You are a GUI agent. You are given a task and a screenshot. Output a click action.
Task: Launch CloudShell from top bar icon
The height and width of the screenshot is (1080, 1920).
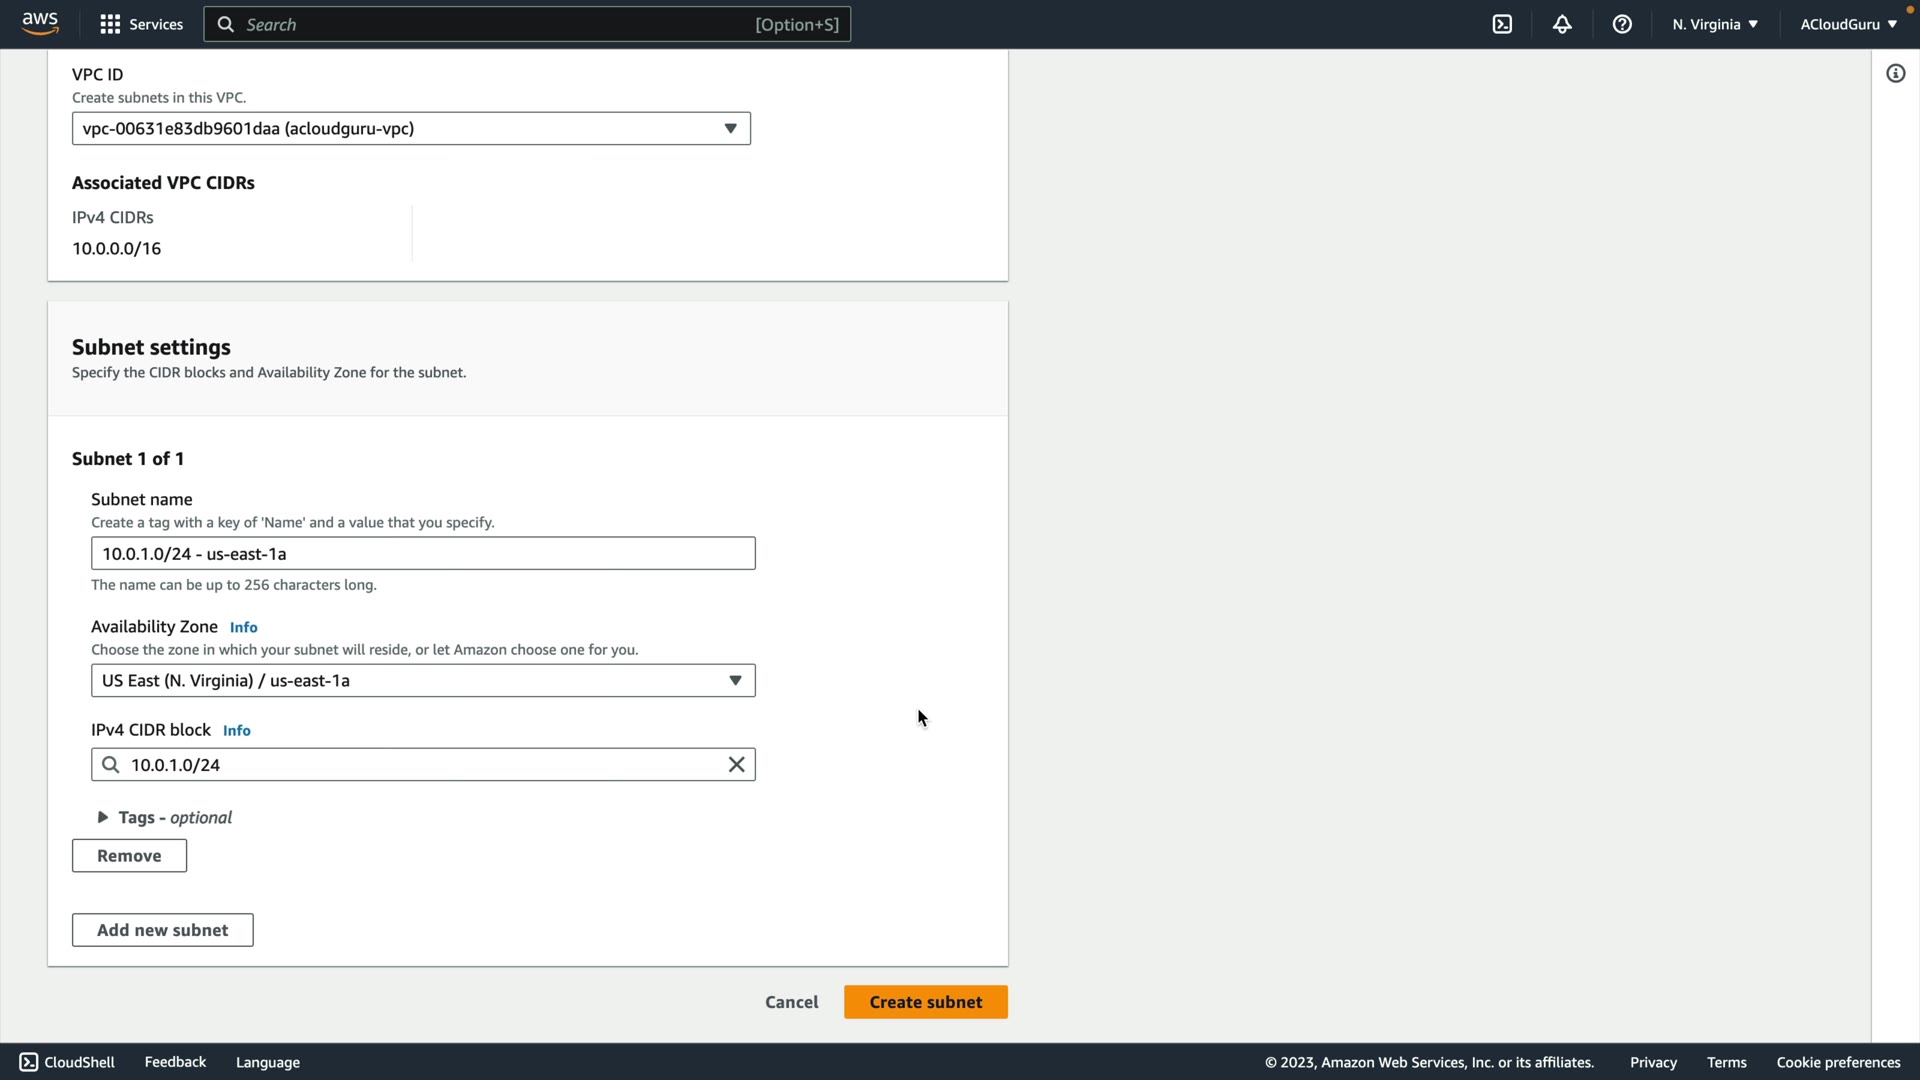coord(1502,24)
